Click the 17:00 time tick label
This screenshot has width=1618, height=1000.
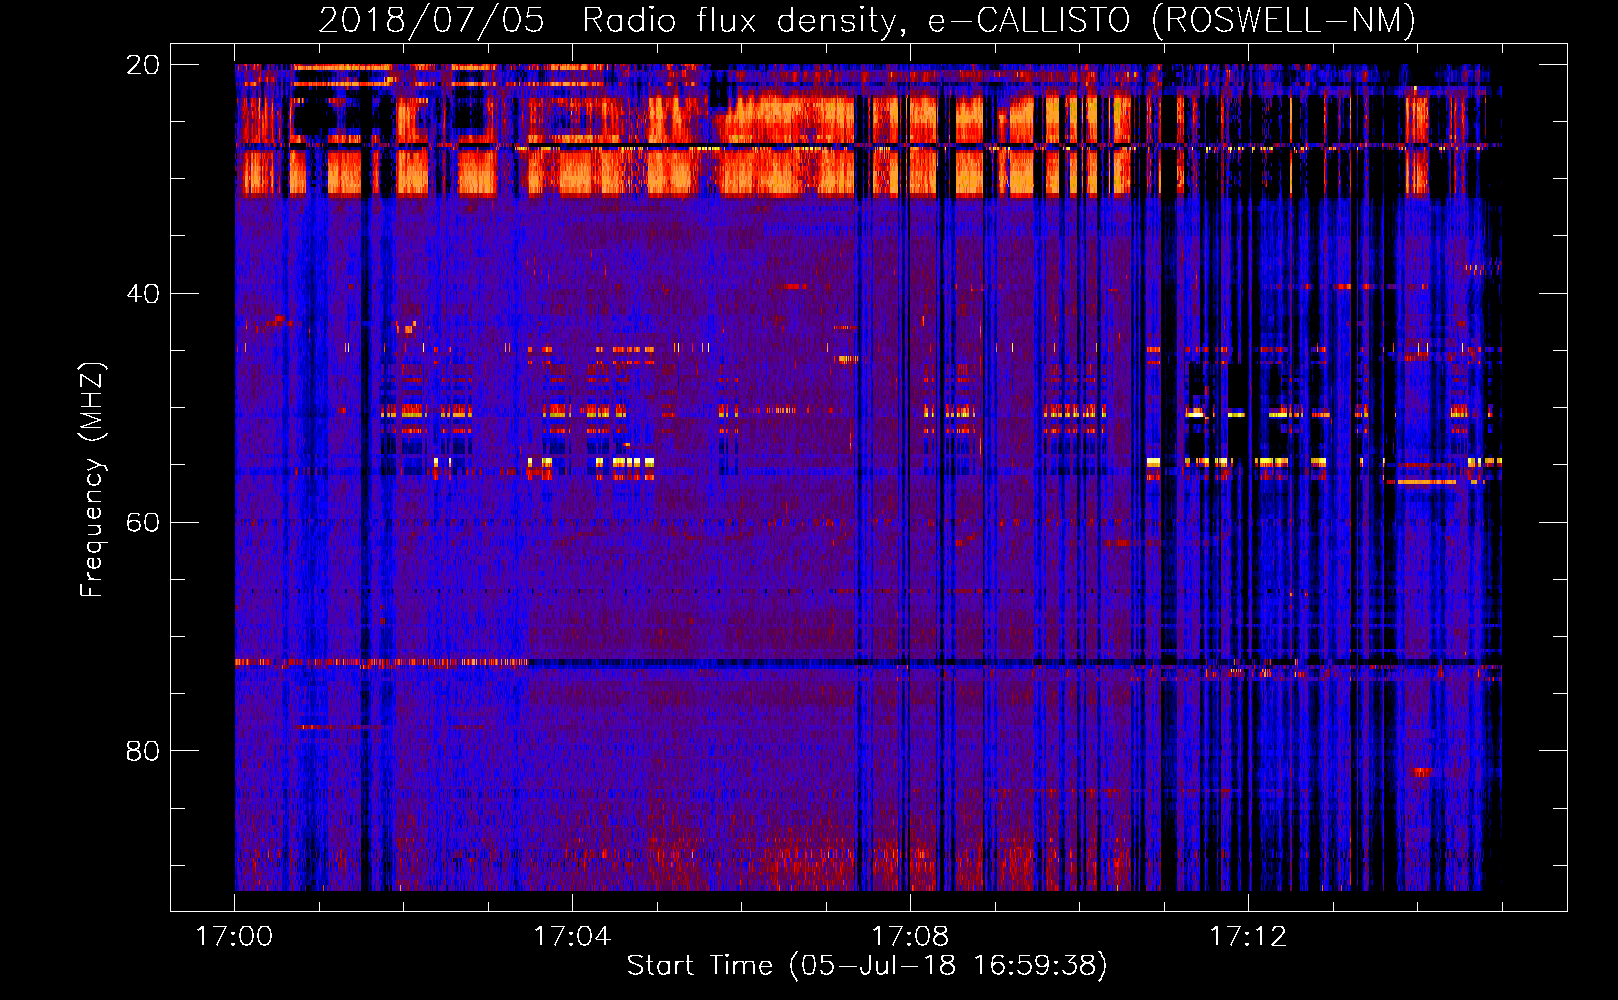point(234,937)
